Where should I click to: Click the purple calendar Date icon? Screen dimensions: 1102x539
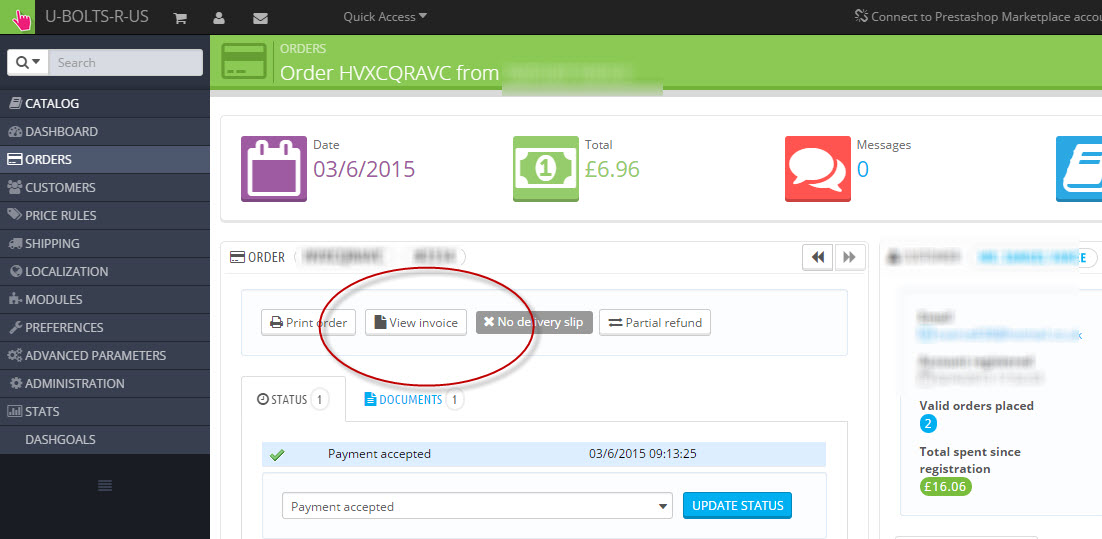click(274, 169)
